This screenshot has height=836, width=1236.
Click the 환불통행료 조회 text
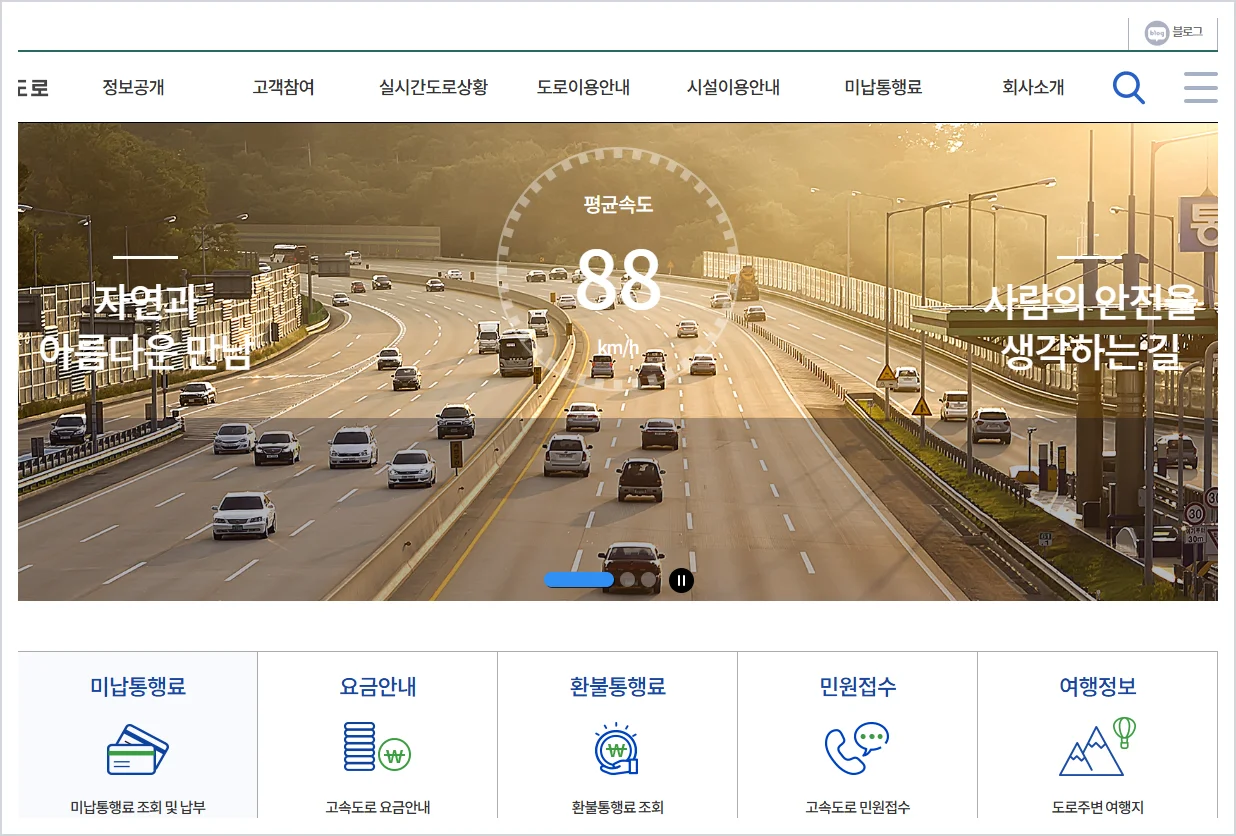click(x=618, y=807)
